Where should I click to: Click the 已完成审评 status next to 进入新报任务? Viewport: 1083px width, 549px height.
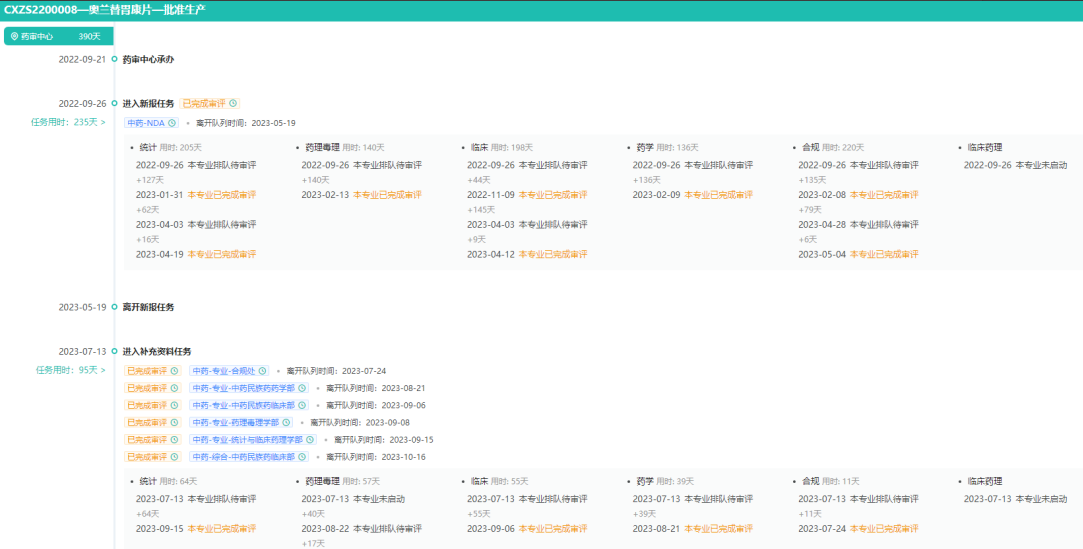[x=204, y=103]
